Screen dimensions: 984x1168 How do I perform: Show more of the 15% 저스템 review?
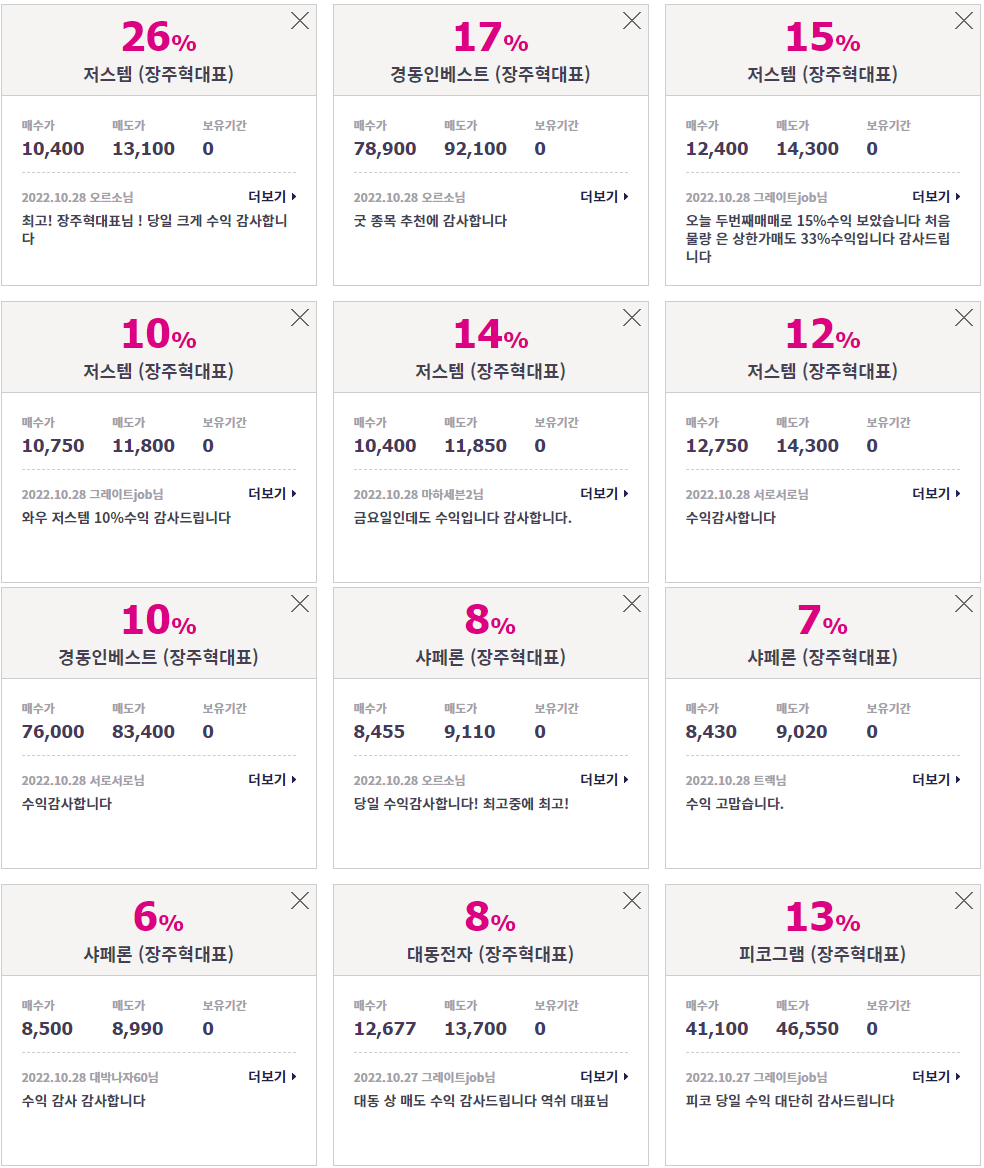(x=937, y=197)
